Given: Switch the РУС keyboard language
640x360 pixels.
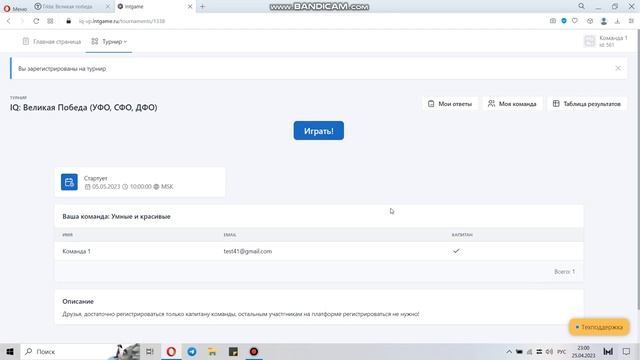Looking at the screenshot, I should [562, 351].
